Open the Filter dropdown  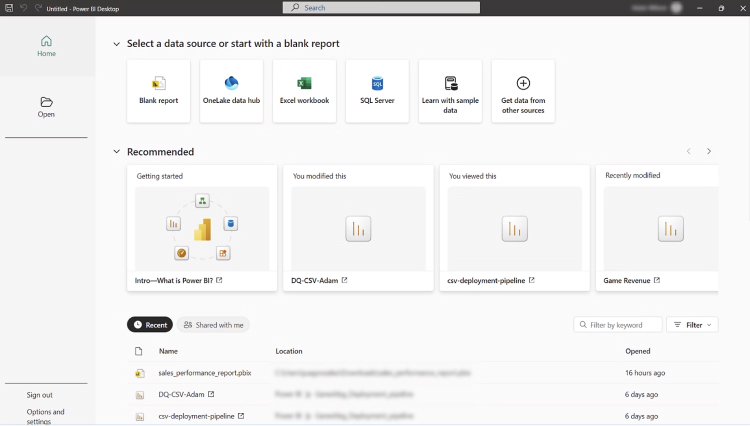[692, 325]
